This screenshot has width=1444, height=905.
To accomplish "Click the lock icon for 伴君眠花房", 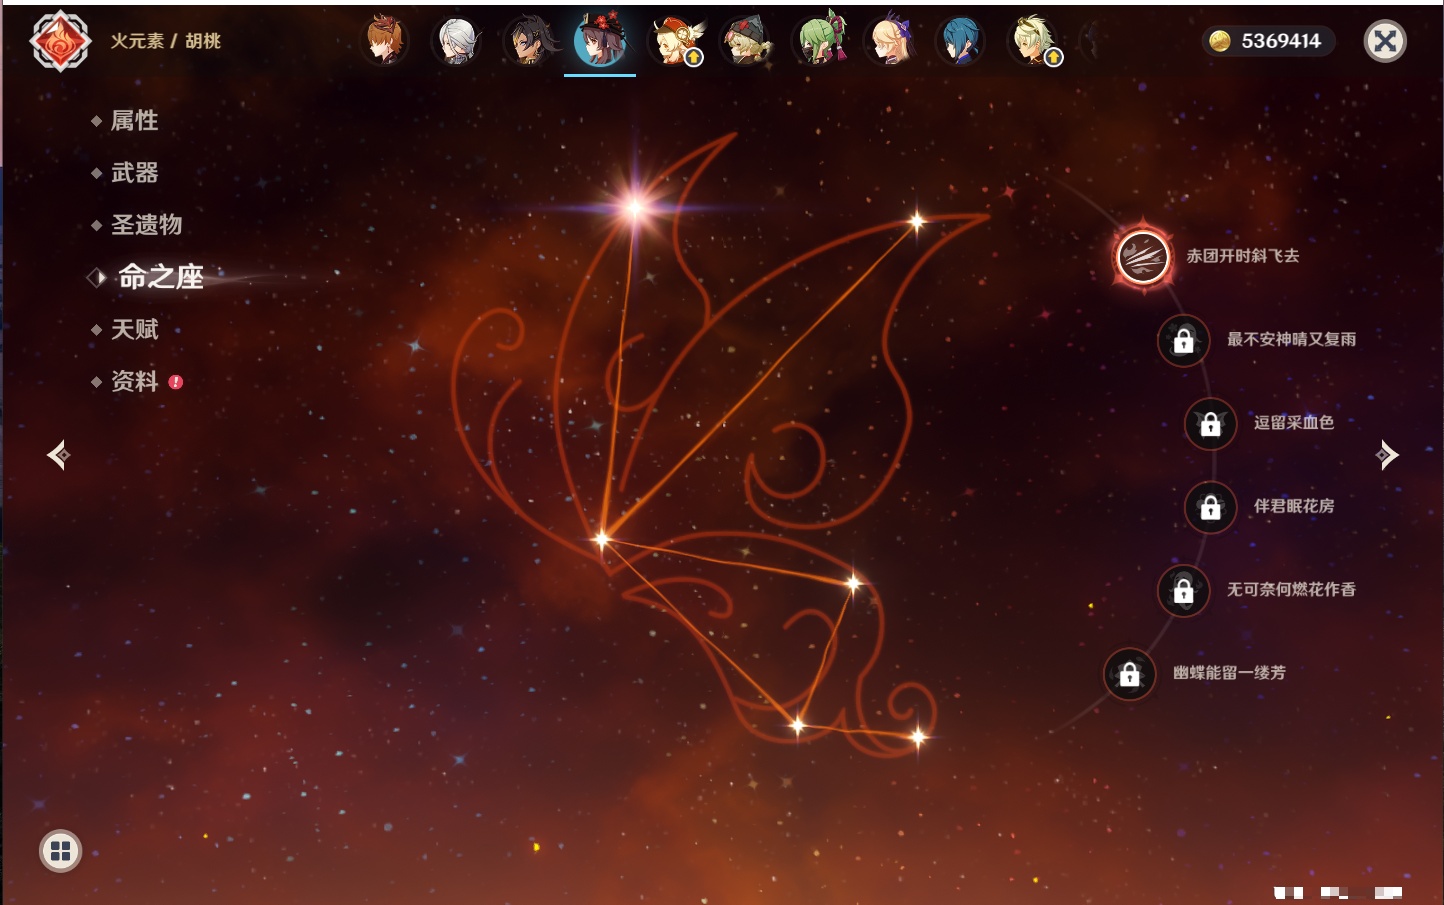I will tap(1211, 507).
